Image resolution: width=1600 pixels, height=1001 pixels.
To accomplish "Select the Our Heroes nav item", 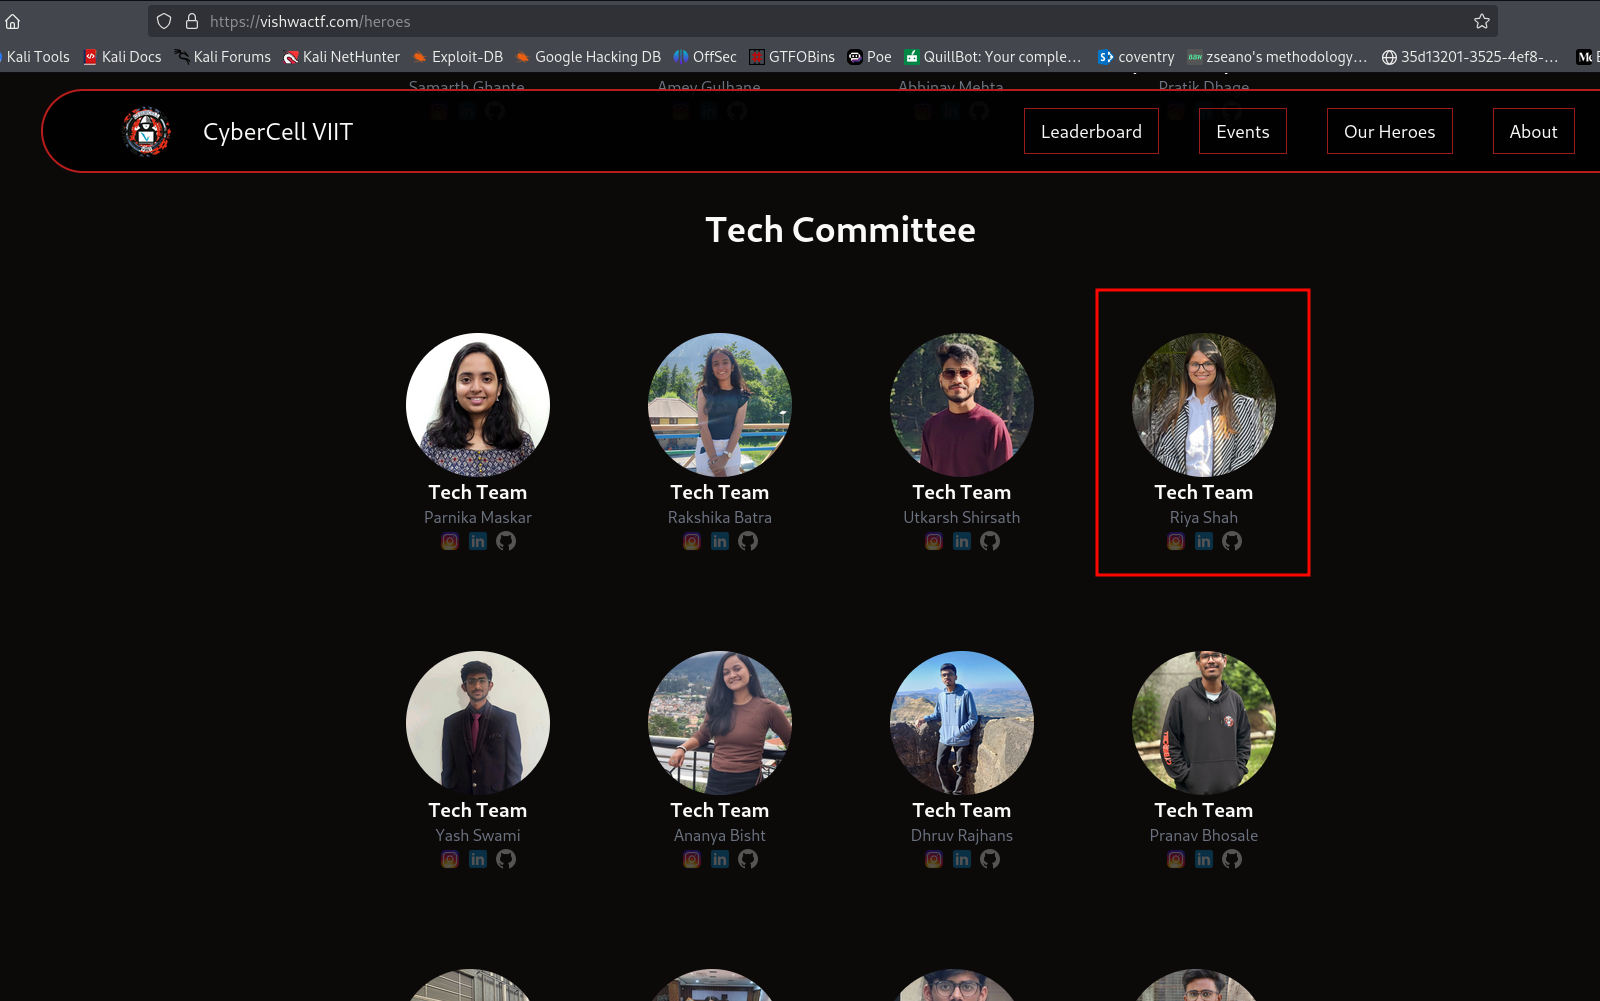I will [x=1389, y=132].
